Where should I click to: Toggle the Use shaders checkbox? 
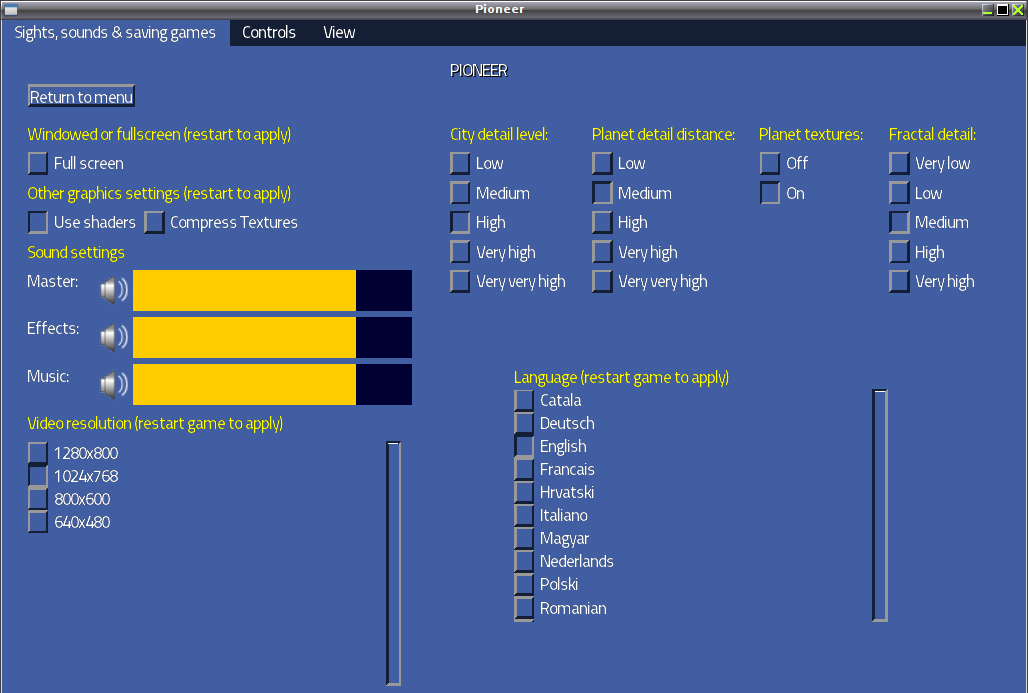click(x=38, y=222)
